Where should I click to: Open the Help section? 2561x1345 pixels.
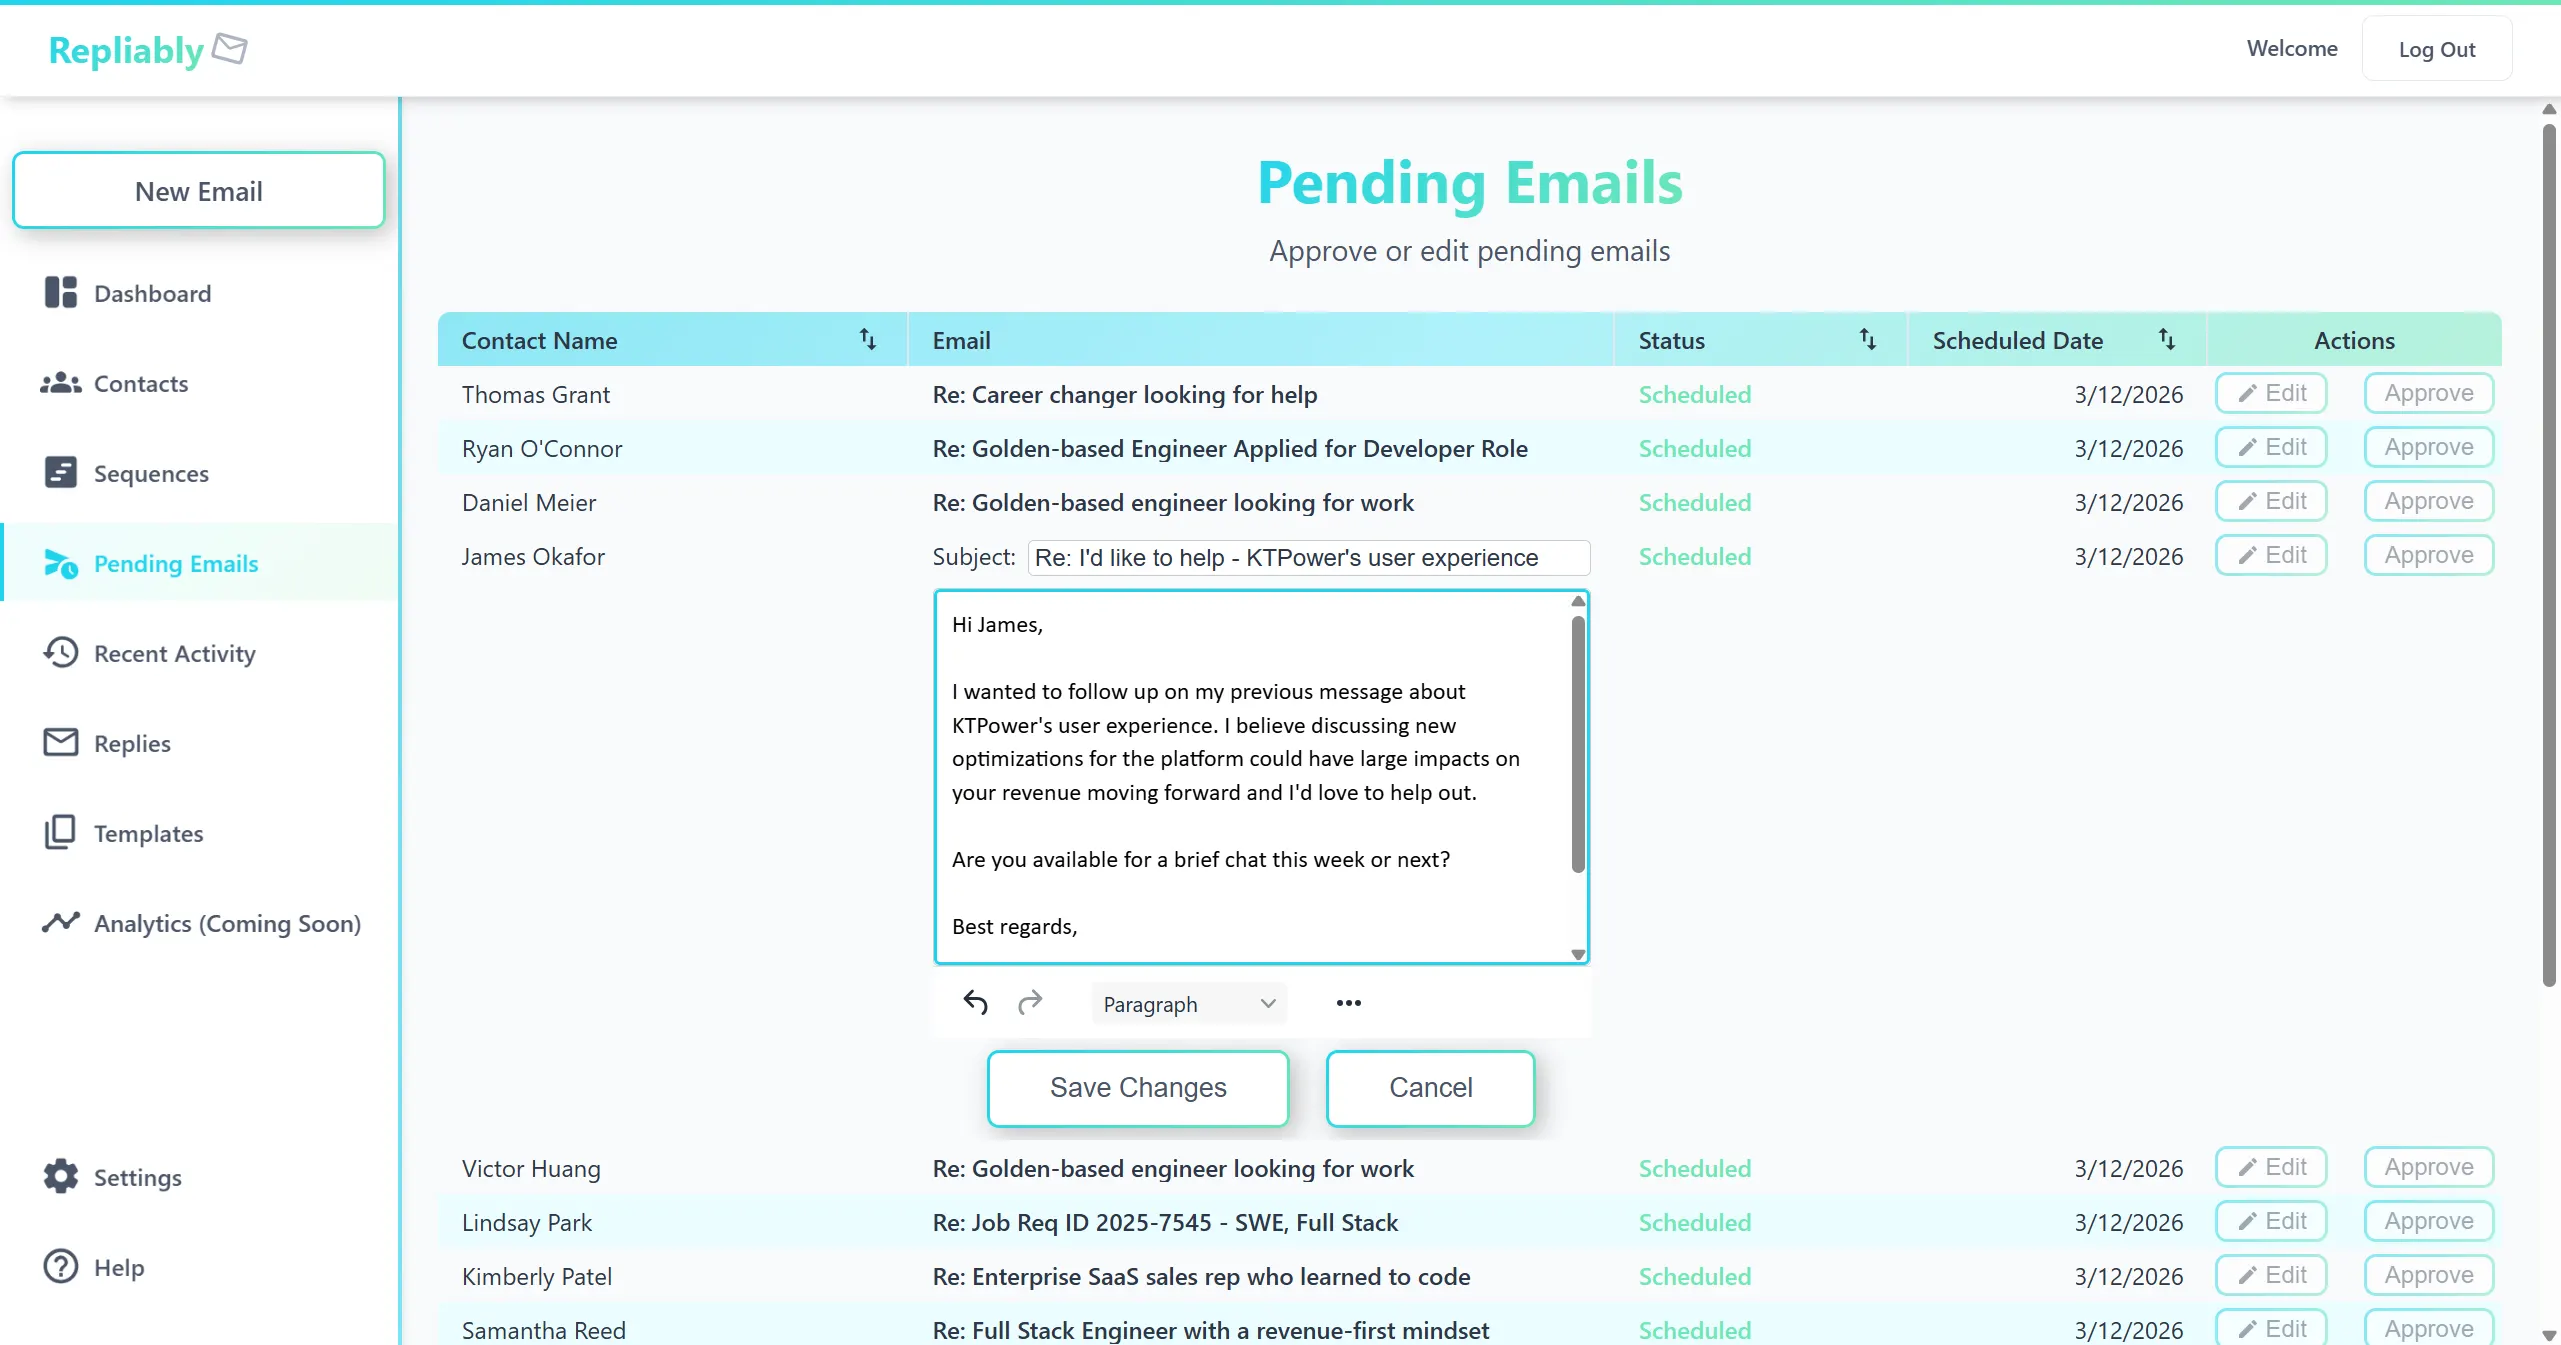pos(59,1267)
